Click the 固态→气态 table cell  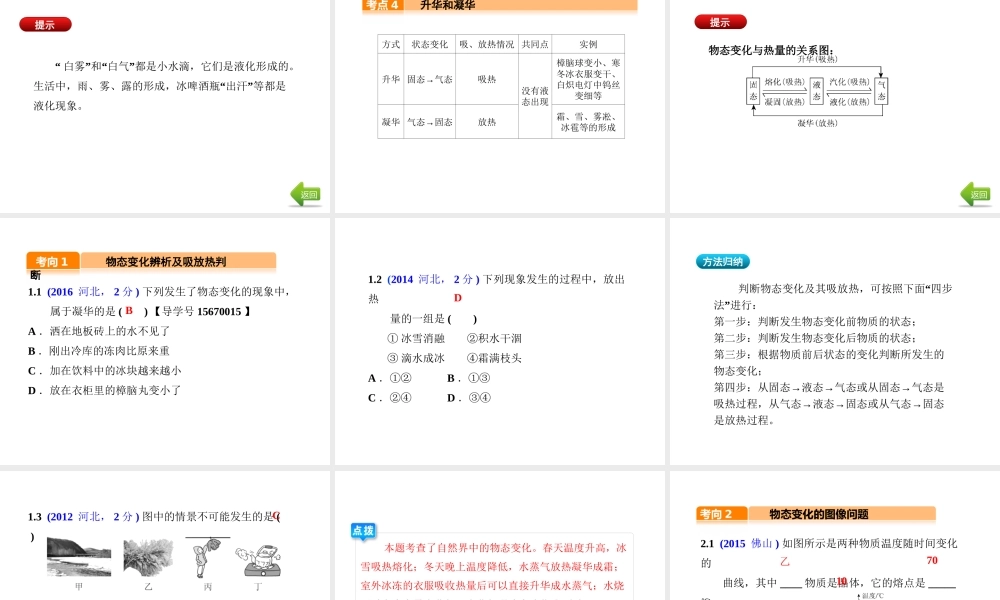429,79
